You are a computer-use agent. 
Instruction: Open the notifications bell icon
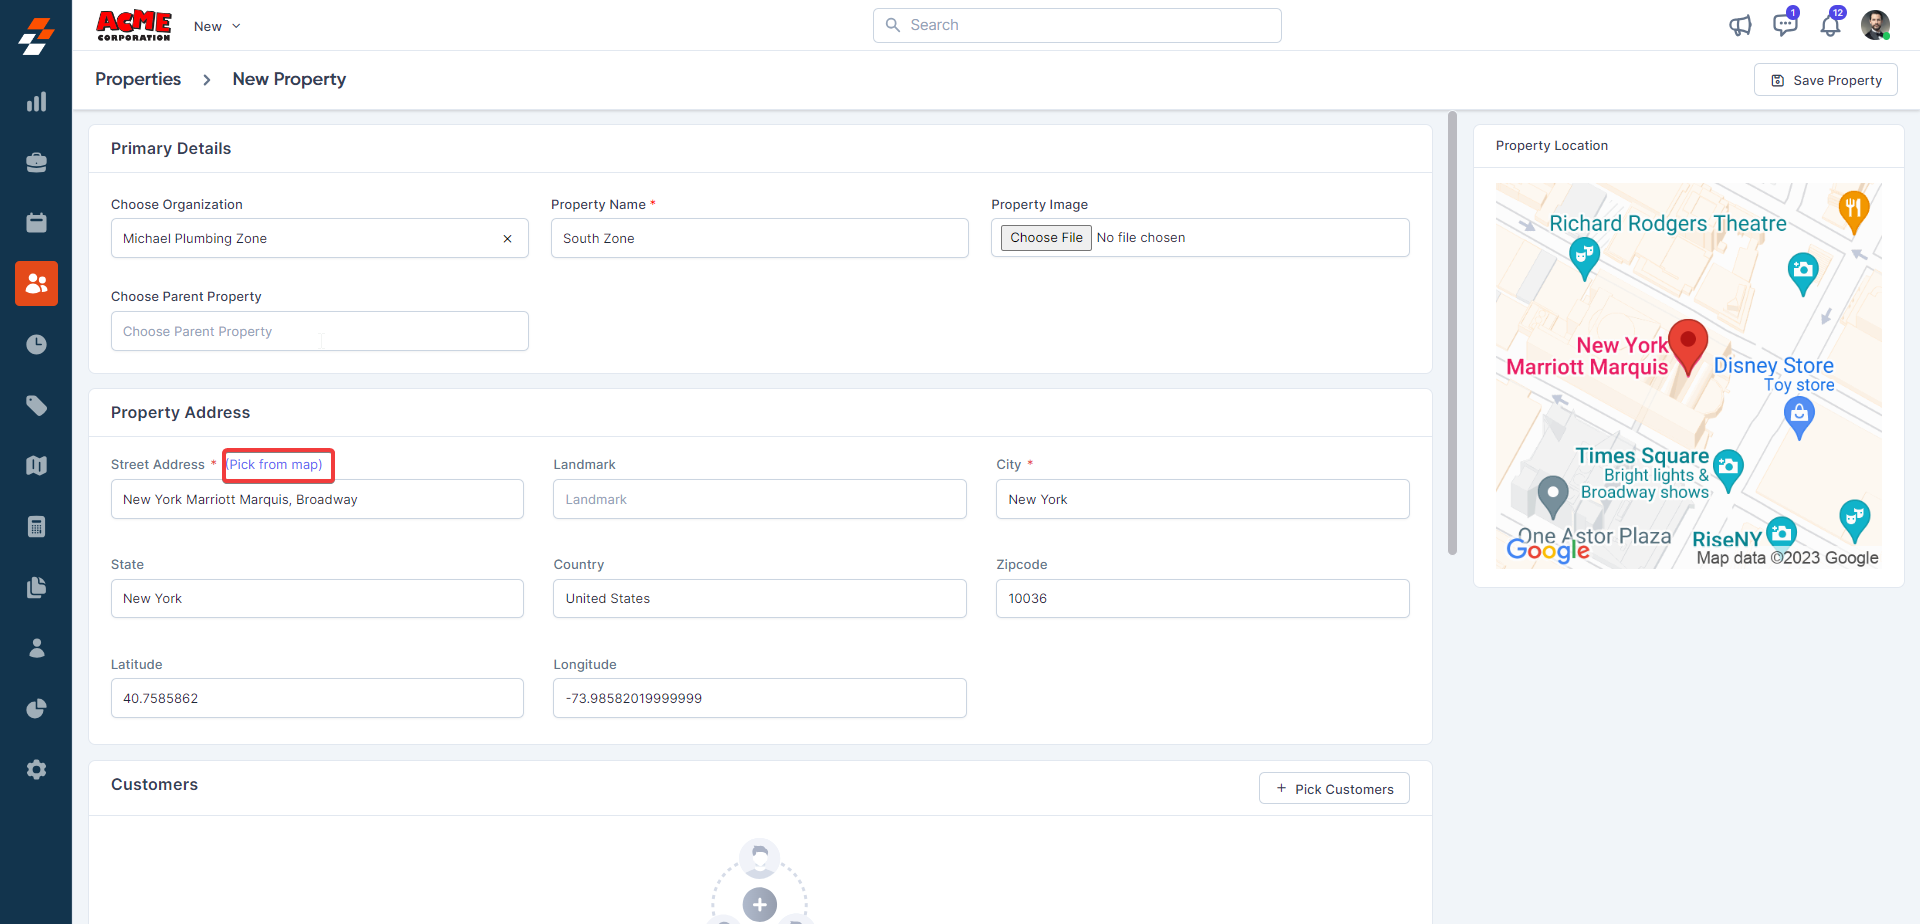[1830, 26]
